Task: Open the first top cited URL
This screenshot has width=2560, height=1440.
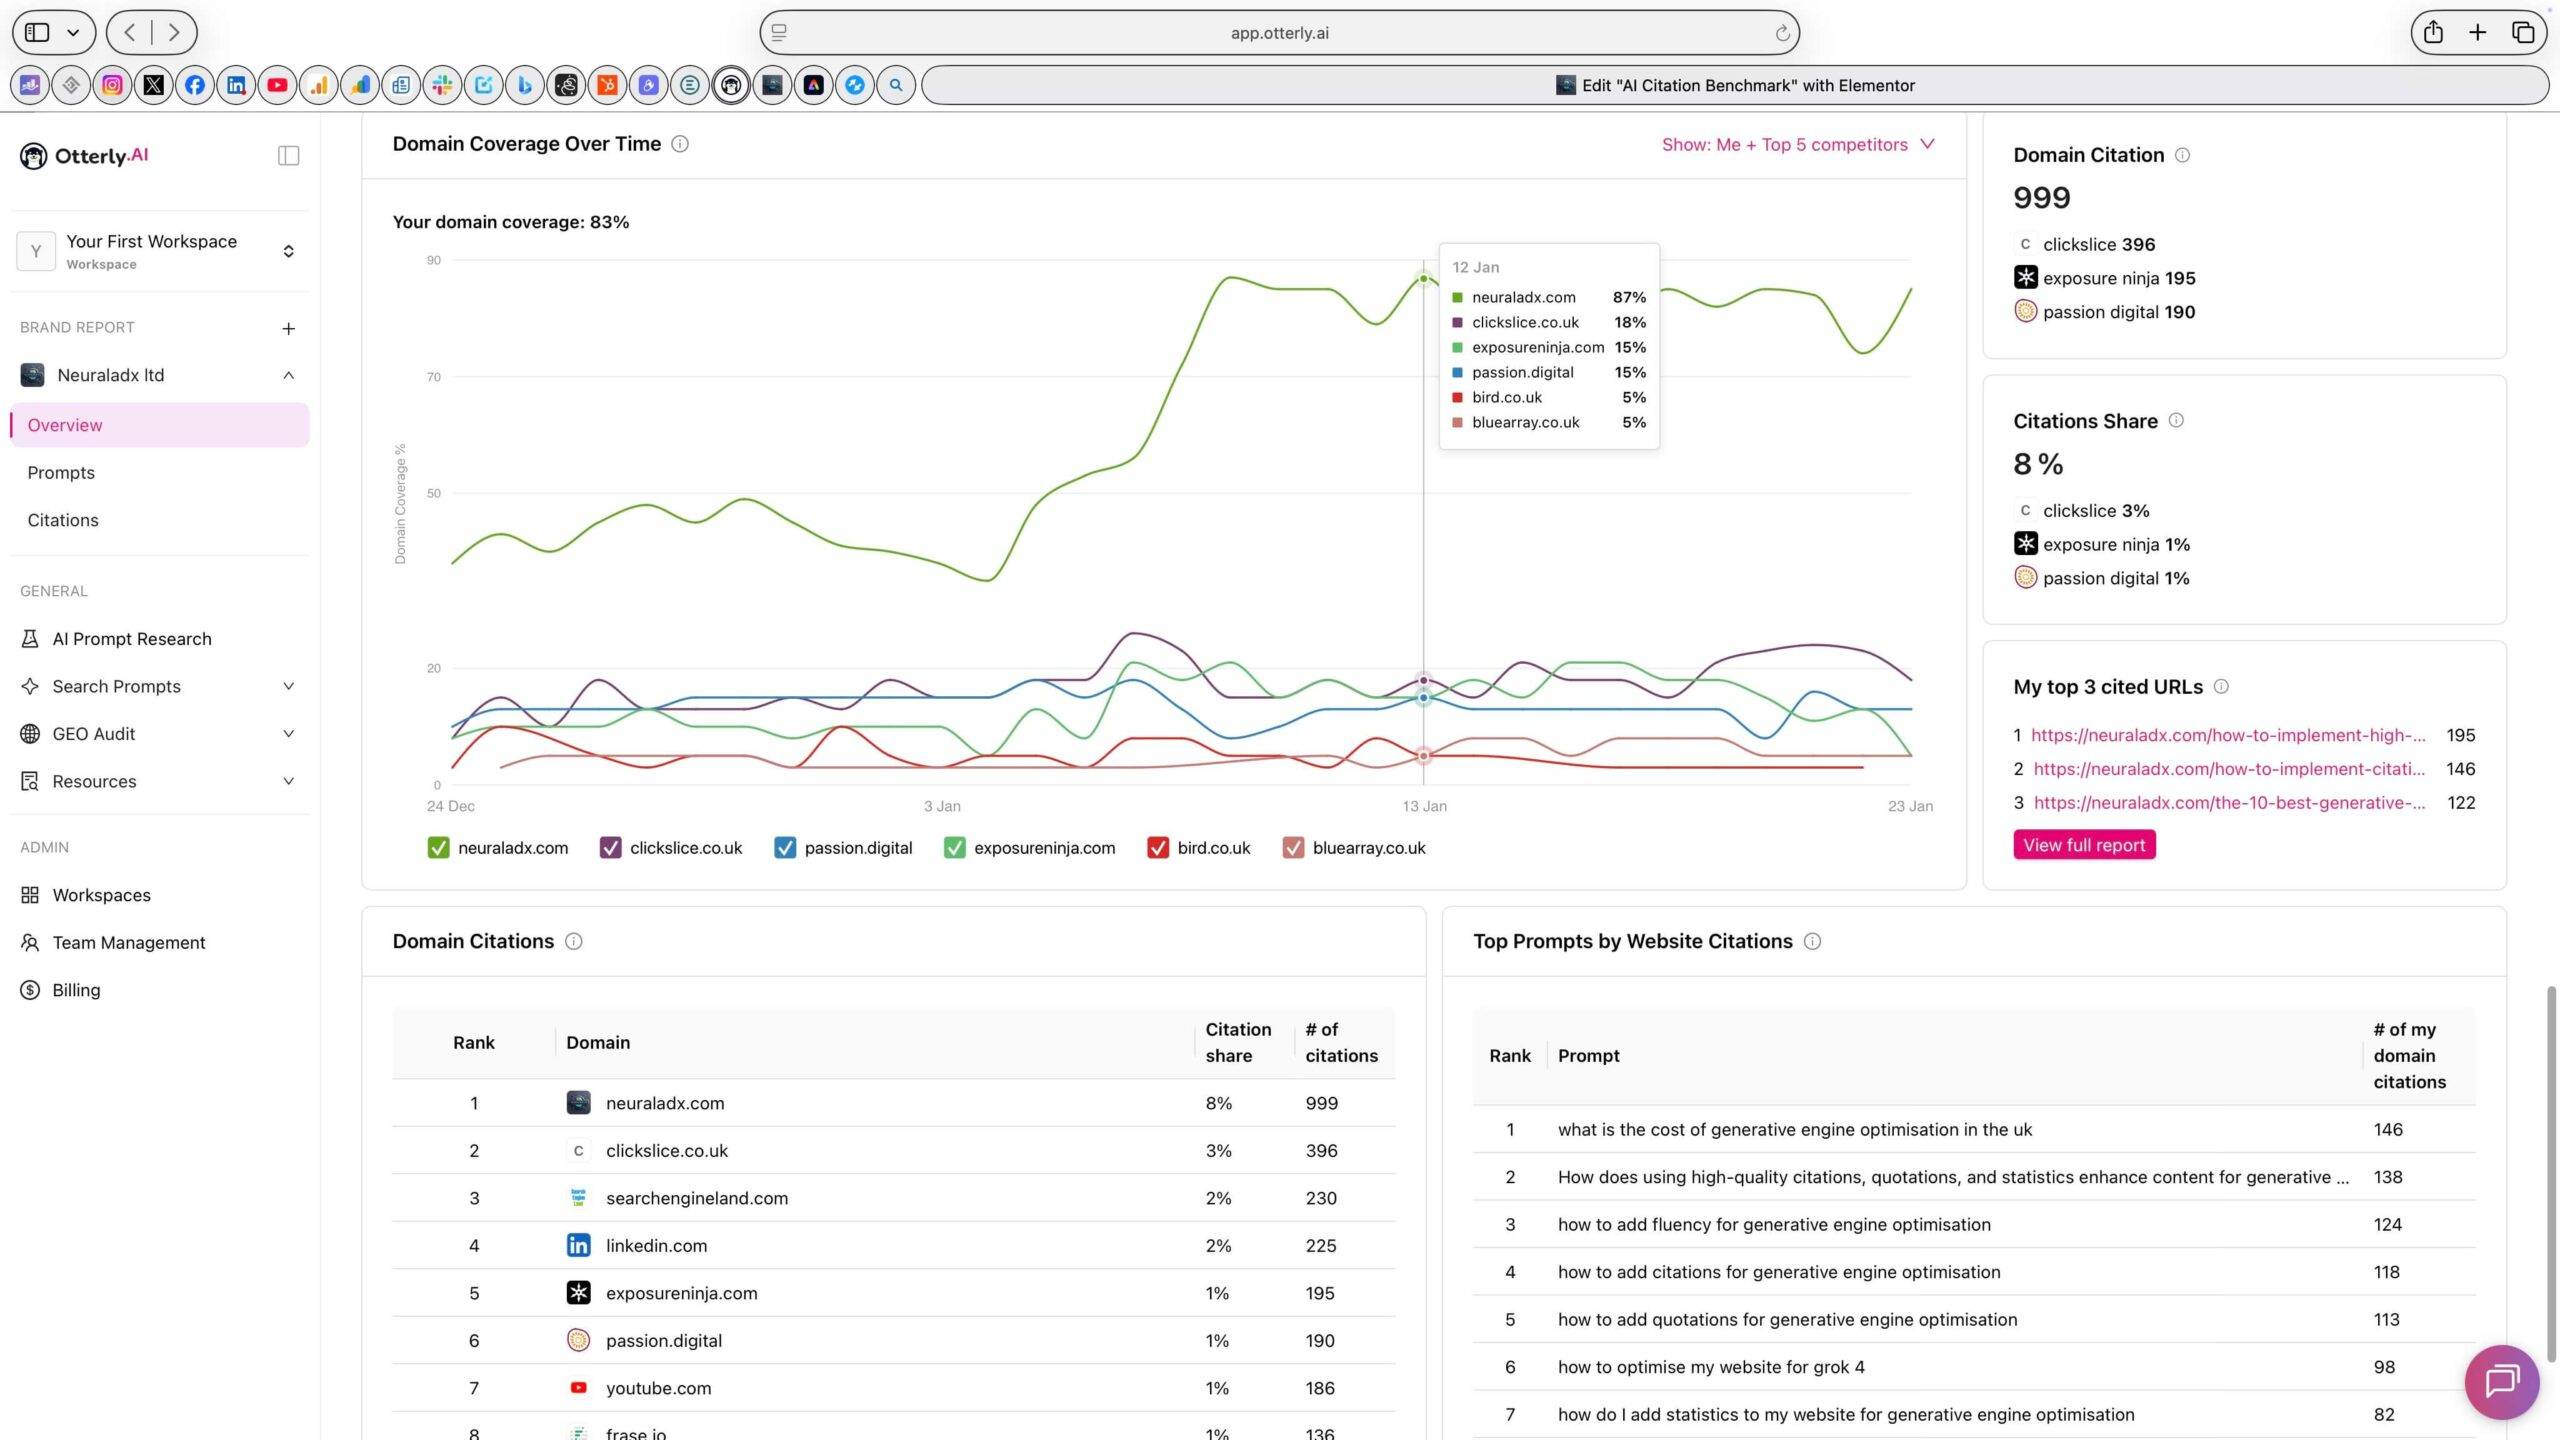Action: tap(2228, 735)
